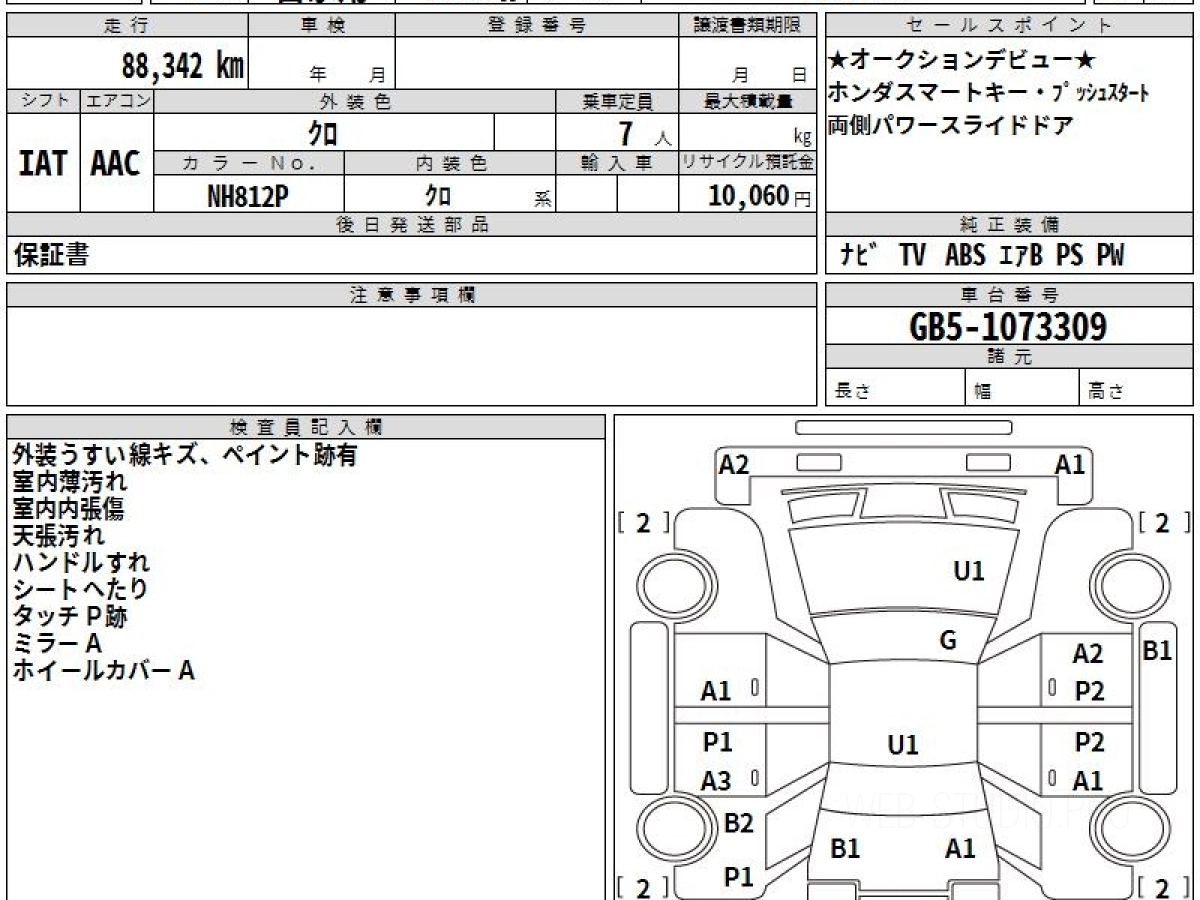Click the 後日発送部品 header
This screenshot has width=1200, height=900.
tap(411, 225)
